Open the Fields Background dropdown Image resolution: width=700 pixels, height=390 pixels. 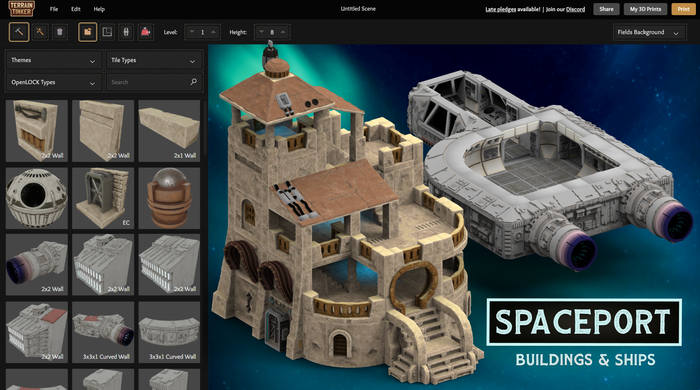pos(649,32)
